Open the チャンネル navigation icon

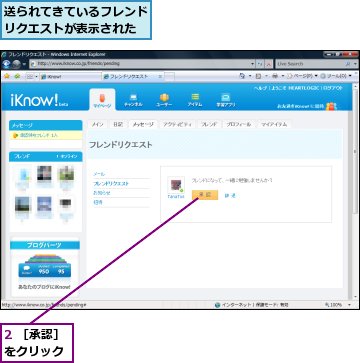(x=133, y=100)
